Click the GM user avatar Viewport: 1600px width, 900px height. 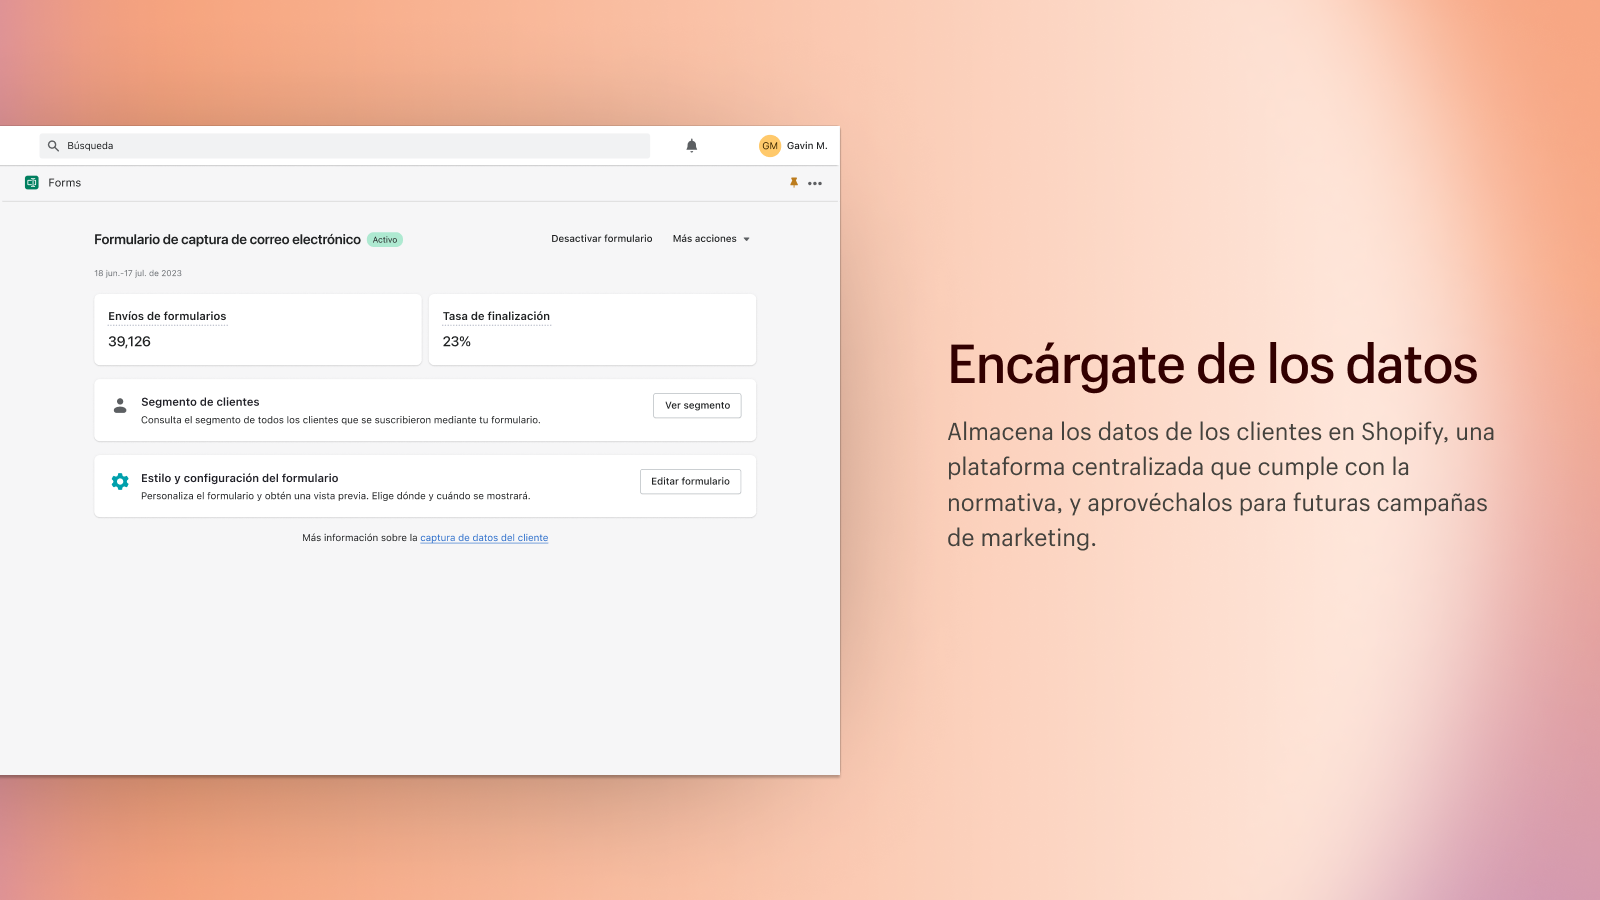770,146
